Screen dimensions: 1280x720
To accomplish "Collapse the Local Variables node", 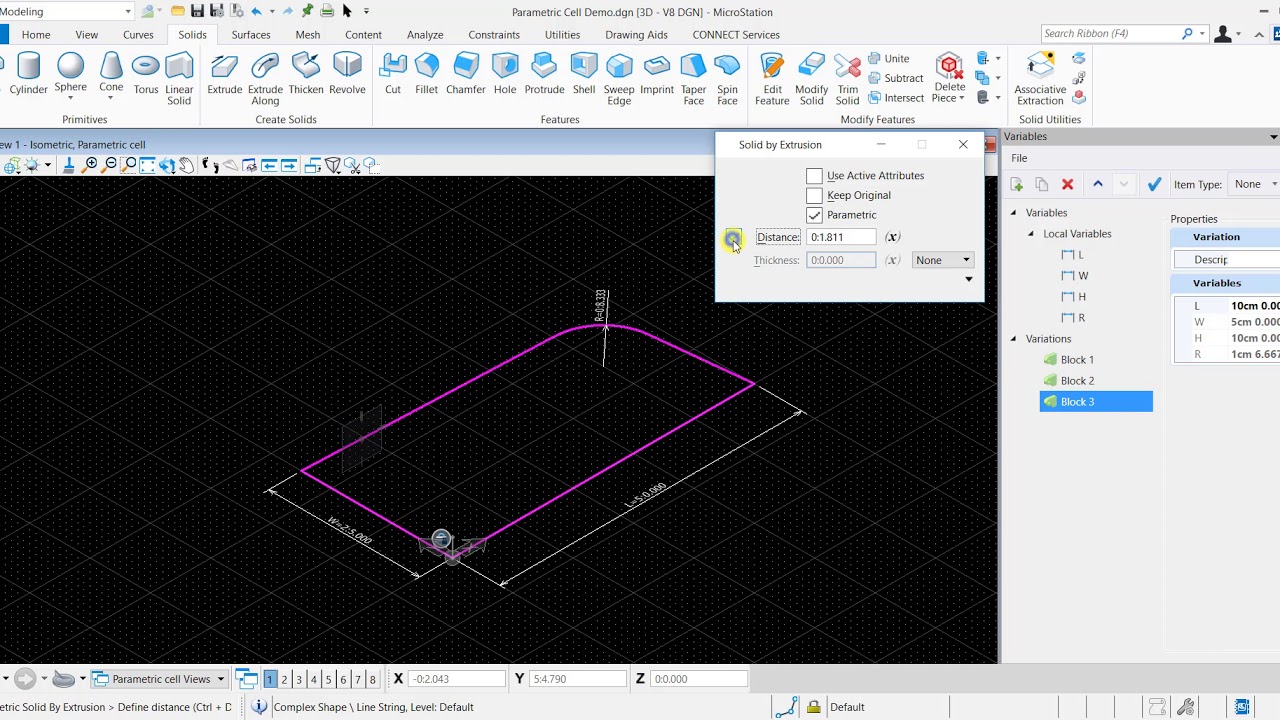I will pos(1031,234).
